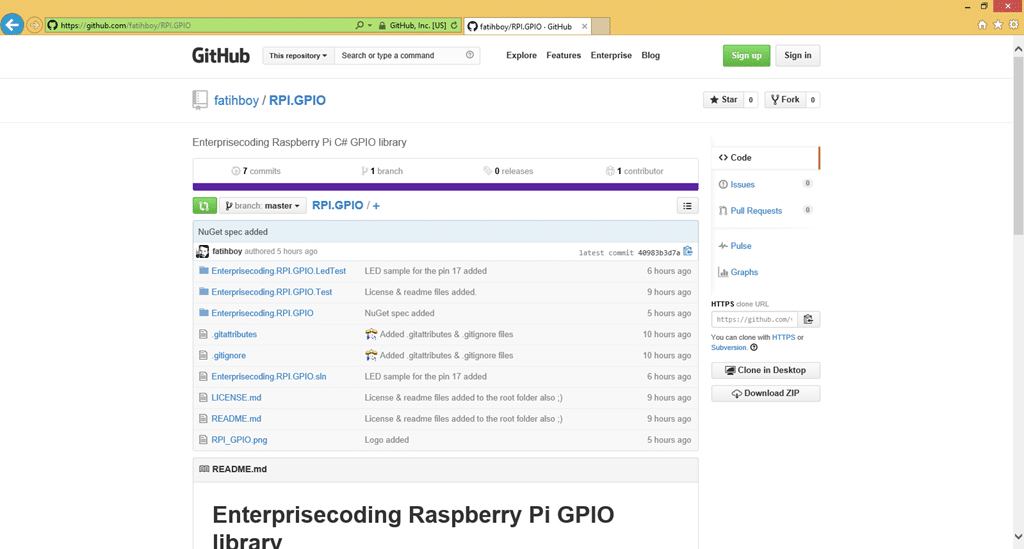Open the README.md file link

236,418
